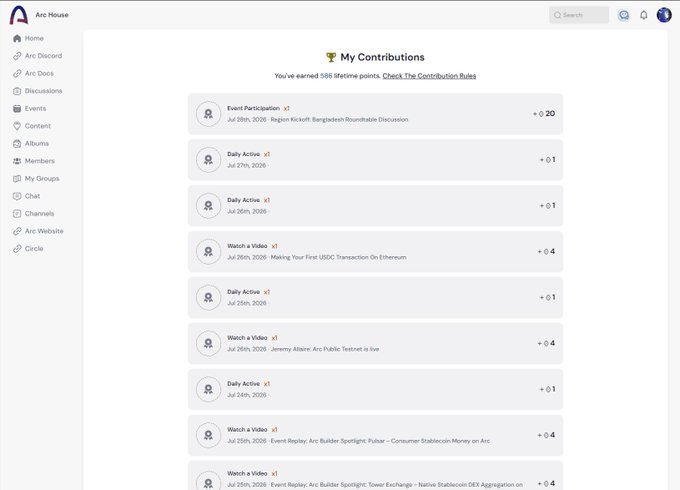
Task: Click Tower Exchange Native Stablecoin DEX text
Action: click(396, 485)
